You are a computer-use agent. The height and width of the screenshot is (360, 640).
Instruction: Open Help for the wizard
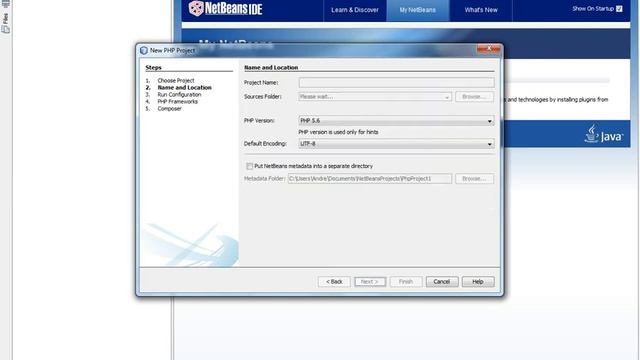click(x=478, y=282)
